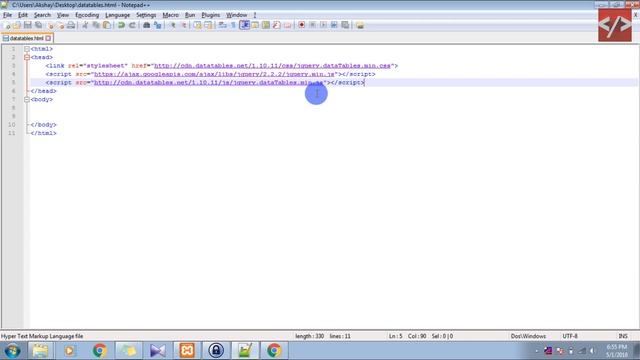This screenshot has height=360, width=640.
Task: Click the Paste clipboard icon
Action: coord(107,25)
